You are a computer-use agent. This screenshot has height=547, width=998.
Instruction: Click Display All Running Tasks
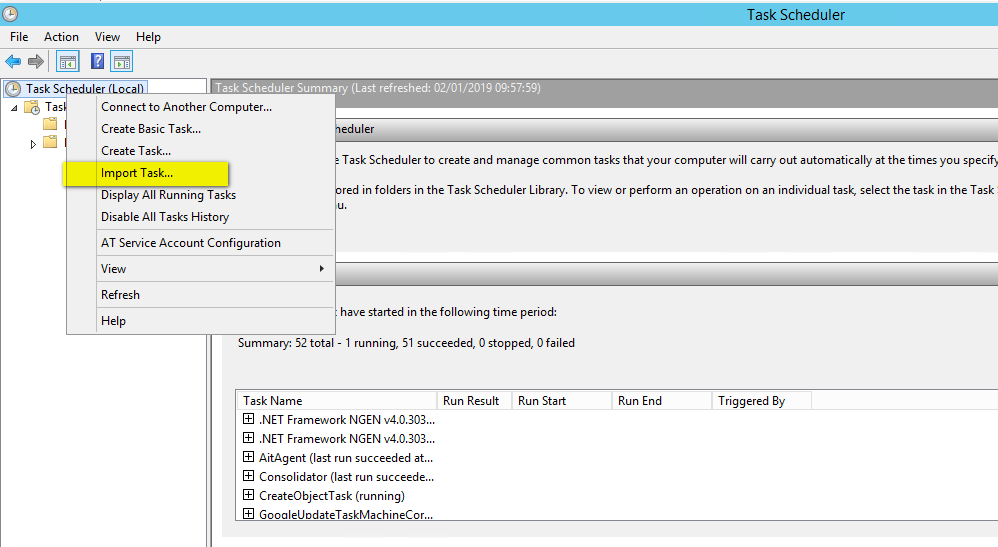[x=168, y=195]
